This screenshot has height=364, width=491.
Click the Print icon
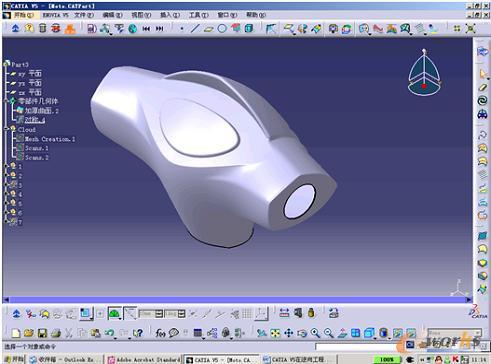(55, 333)
